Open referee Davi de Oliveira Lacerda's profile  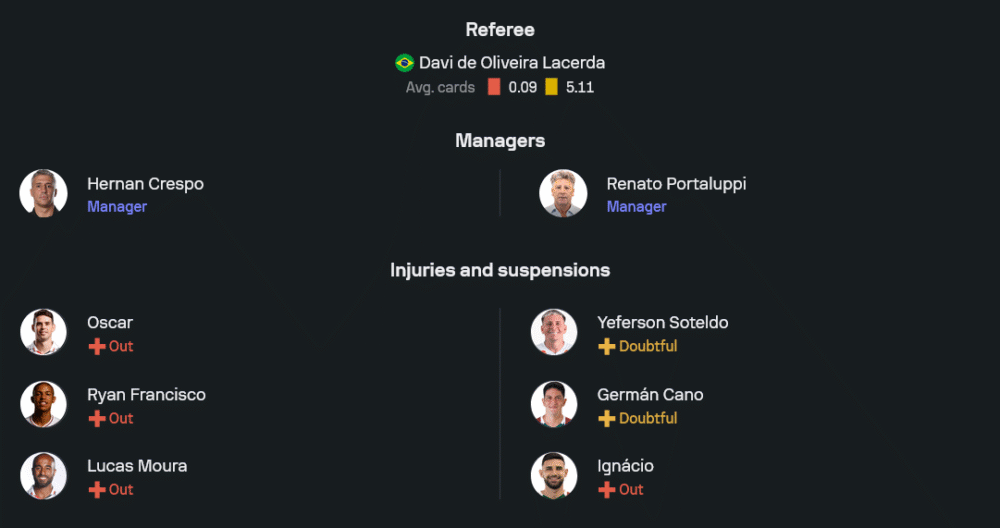pyautogui.click(x=511, y=63)
